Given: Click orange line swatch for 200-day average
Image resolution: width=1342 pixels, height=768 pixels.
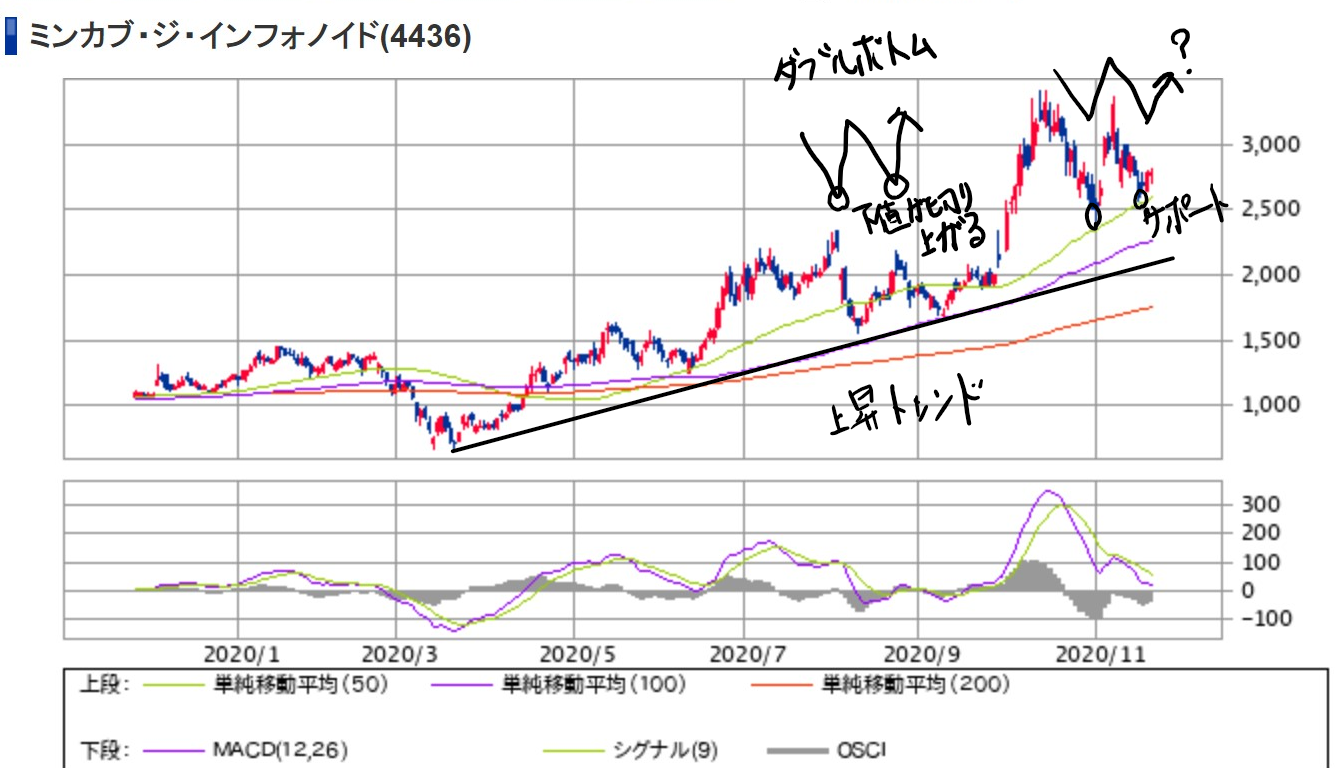Looking at the screenshot, I should [x=781, y=686].
